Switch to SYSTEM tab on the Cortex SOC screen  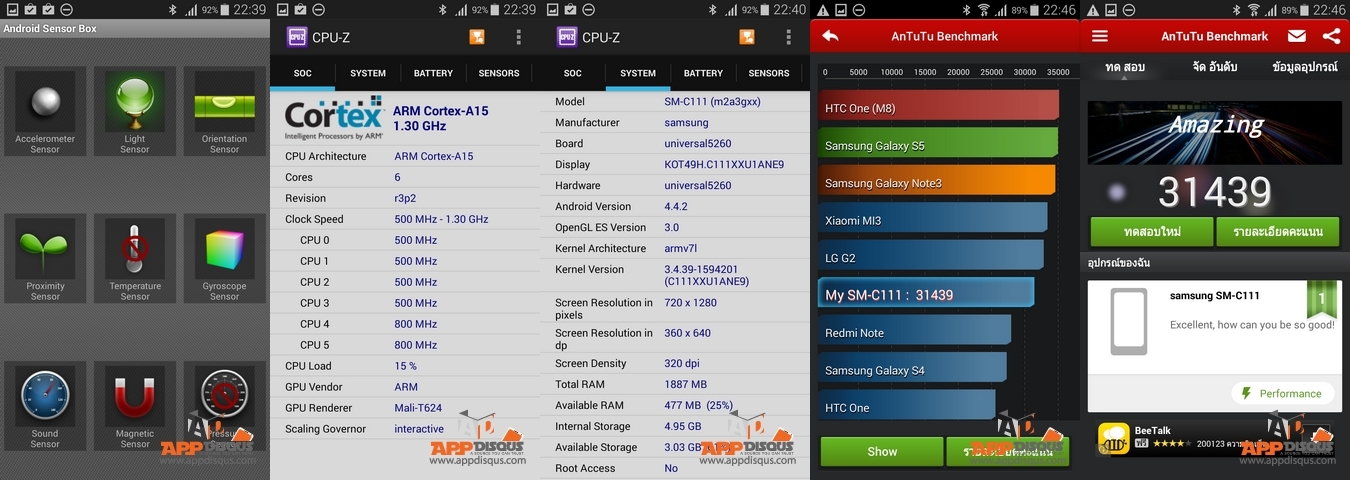coord(368,73)
